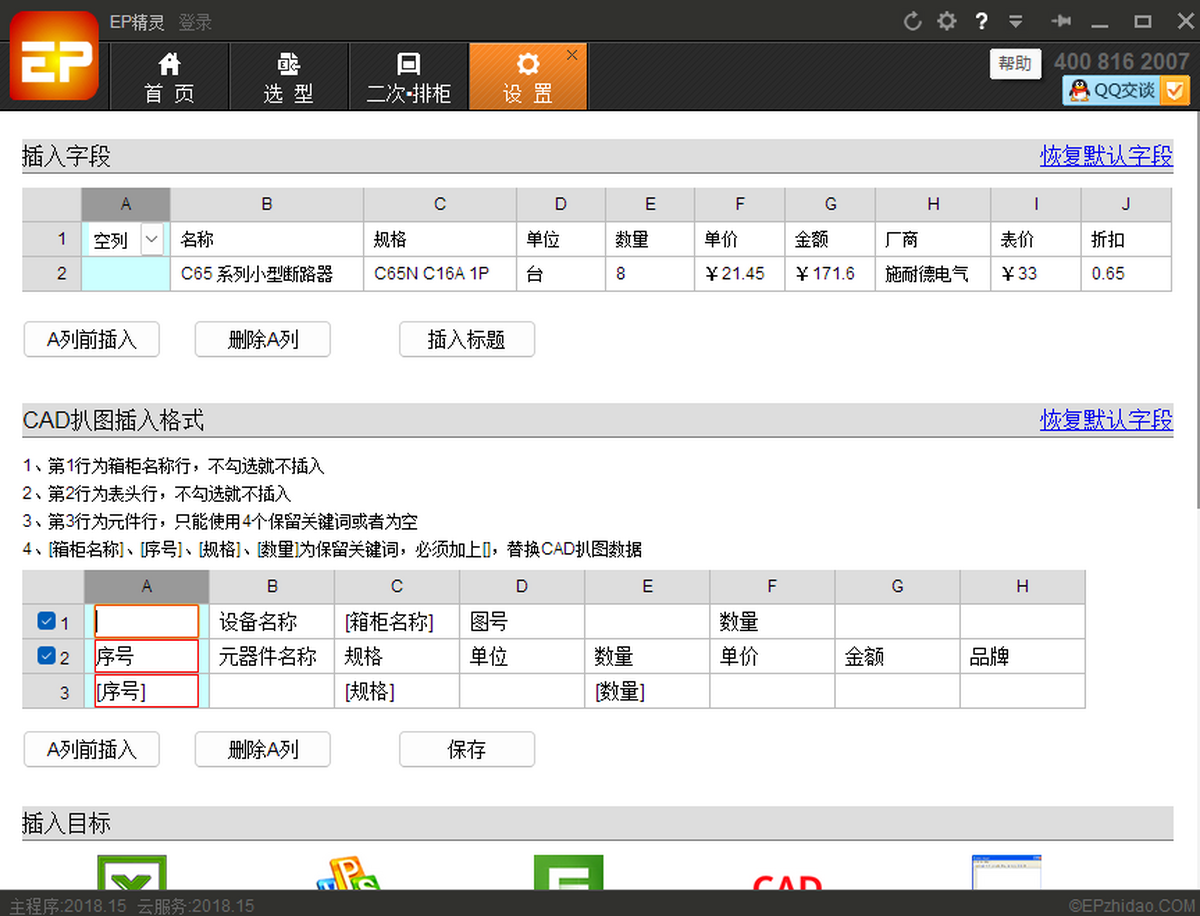
Task: Choose the WPS insert target icon
Action: pyautogui.click(x=348, y=872)
